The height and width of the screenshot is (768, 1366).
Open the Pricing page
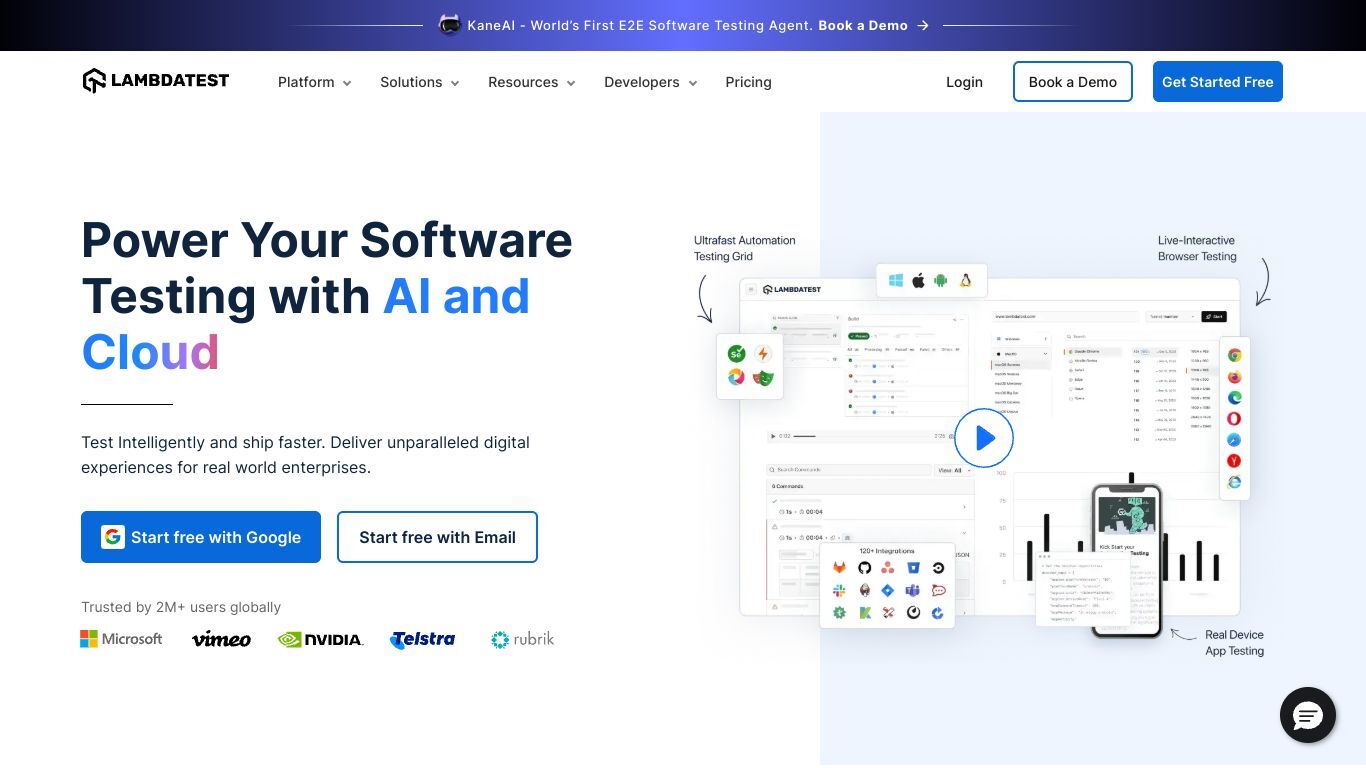click(x=748, y=82)
